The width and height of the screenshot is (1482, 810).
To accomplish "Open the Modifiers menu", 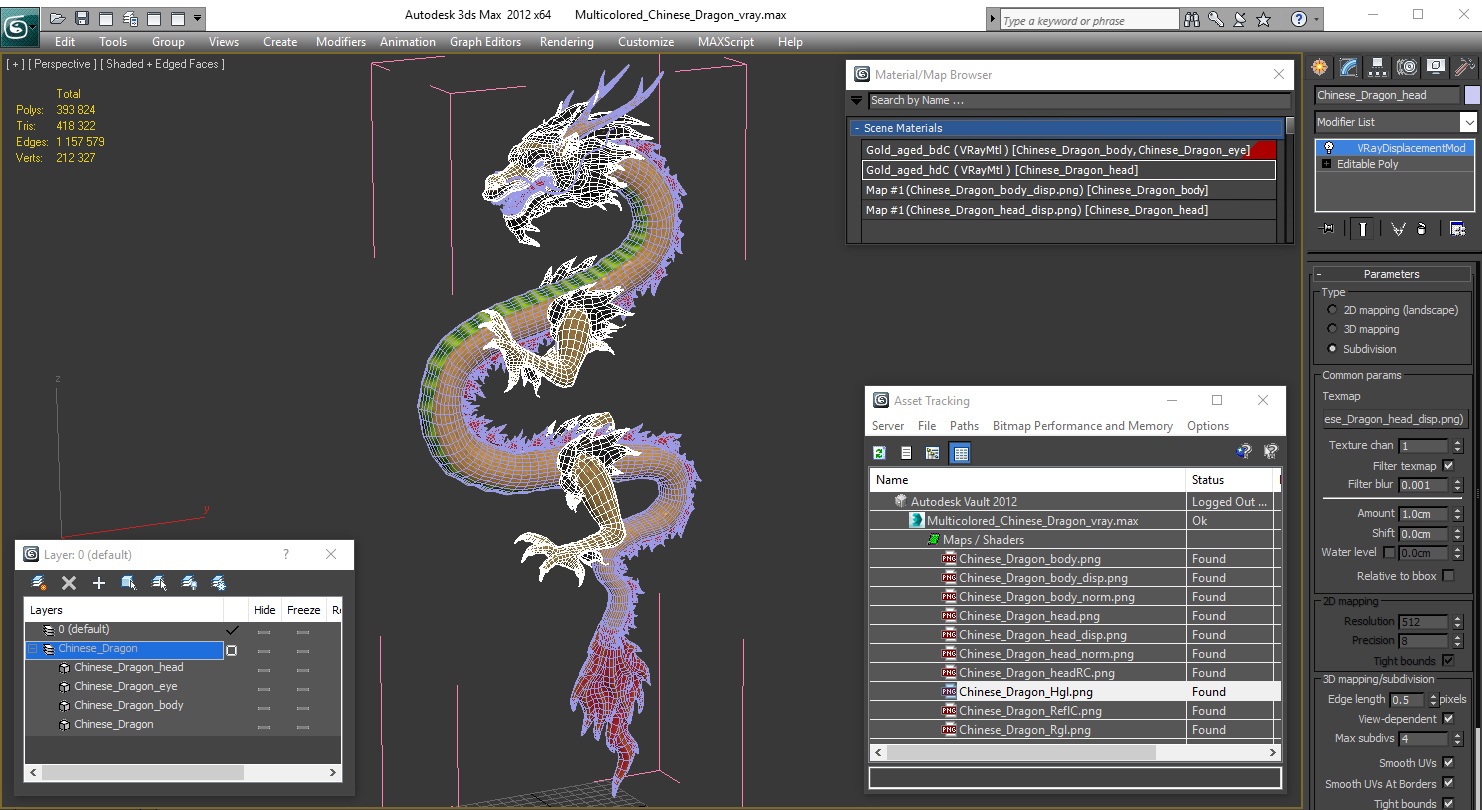I will pos(341,42).
